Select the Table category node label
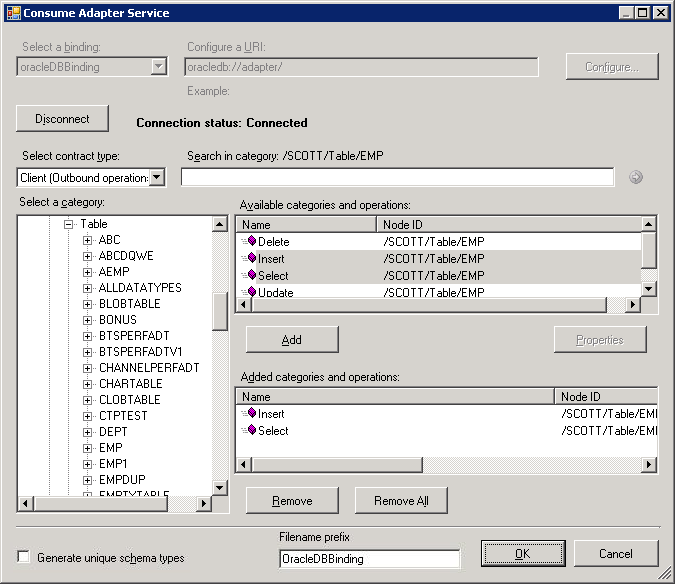The width and height of the screenshot is (675, 584). (x=94, y=224)
